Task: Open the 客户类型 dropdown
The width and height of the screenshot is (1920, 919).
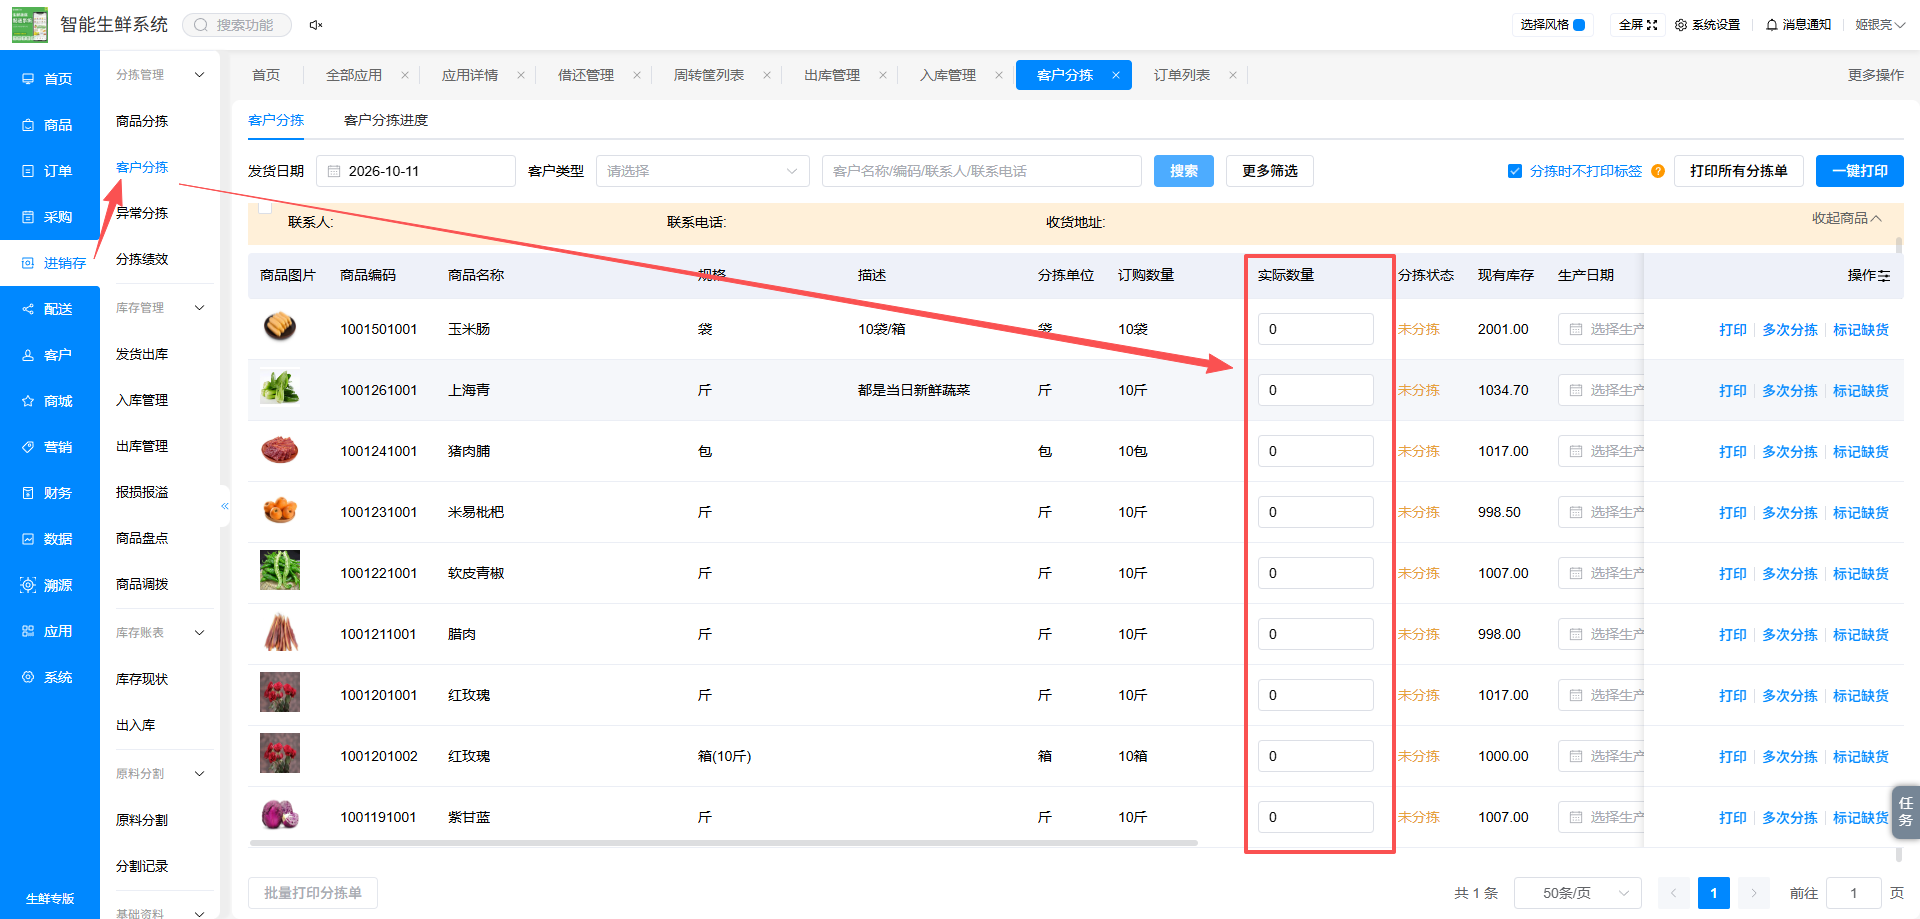Action: click(x=703, y=171)
